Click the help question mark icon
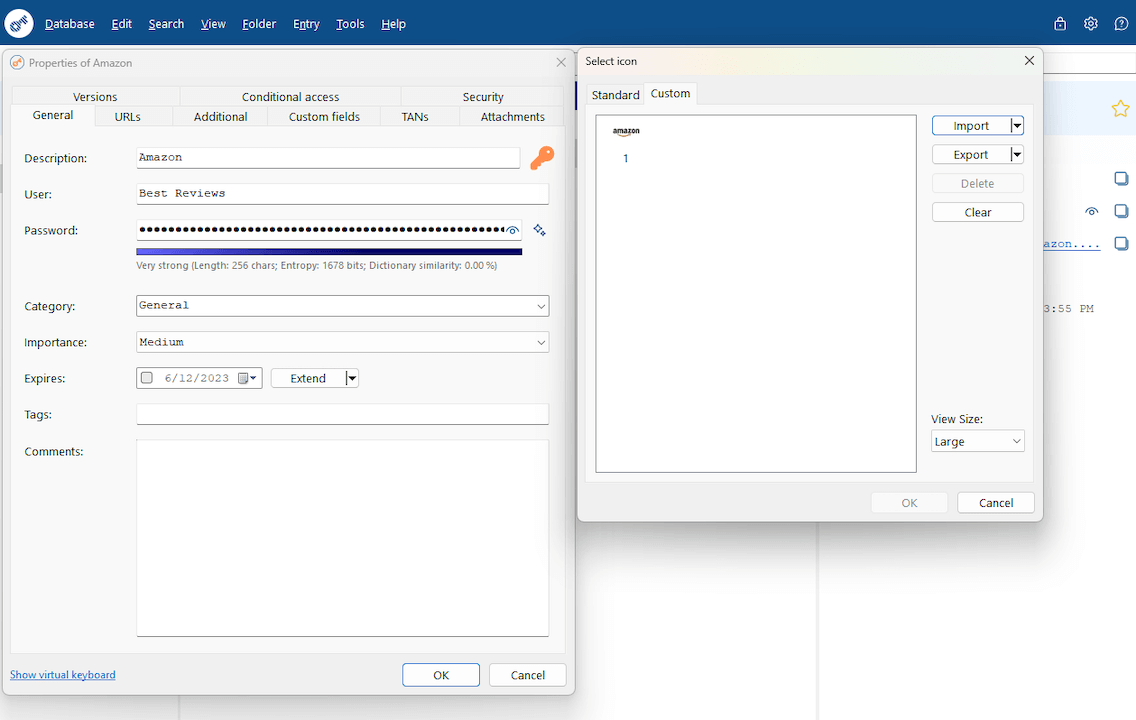 click(1121, 24)
